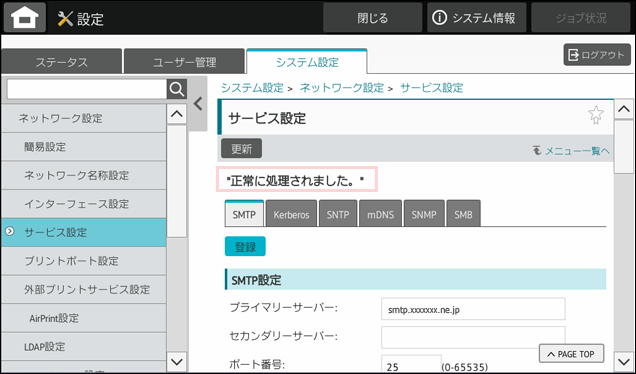Select the SMTP tab
Screen dimensions: 636x374
click(x=244, y=214)
